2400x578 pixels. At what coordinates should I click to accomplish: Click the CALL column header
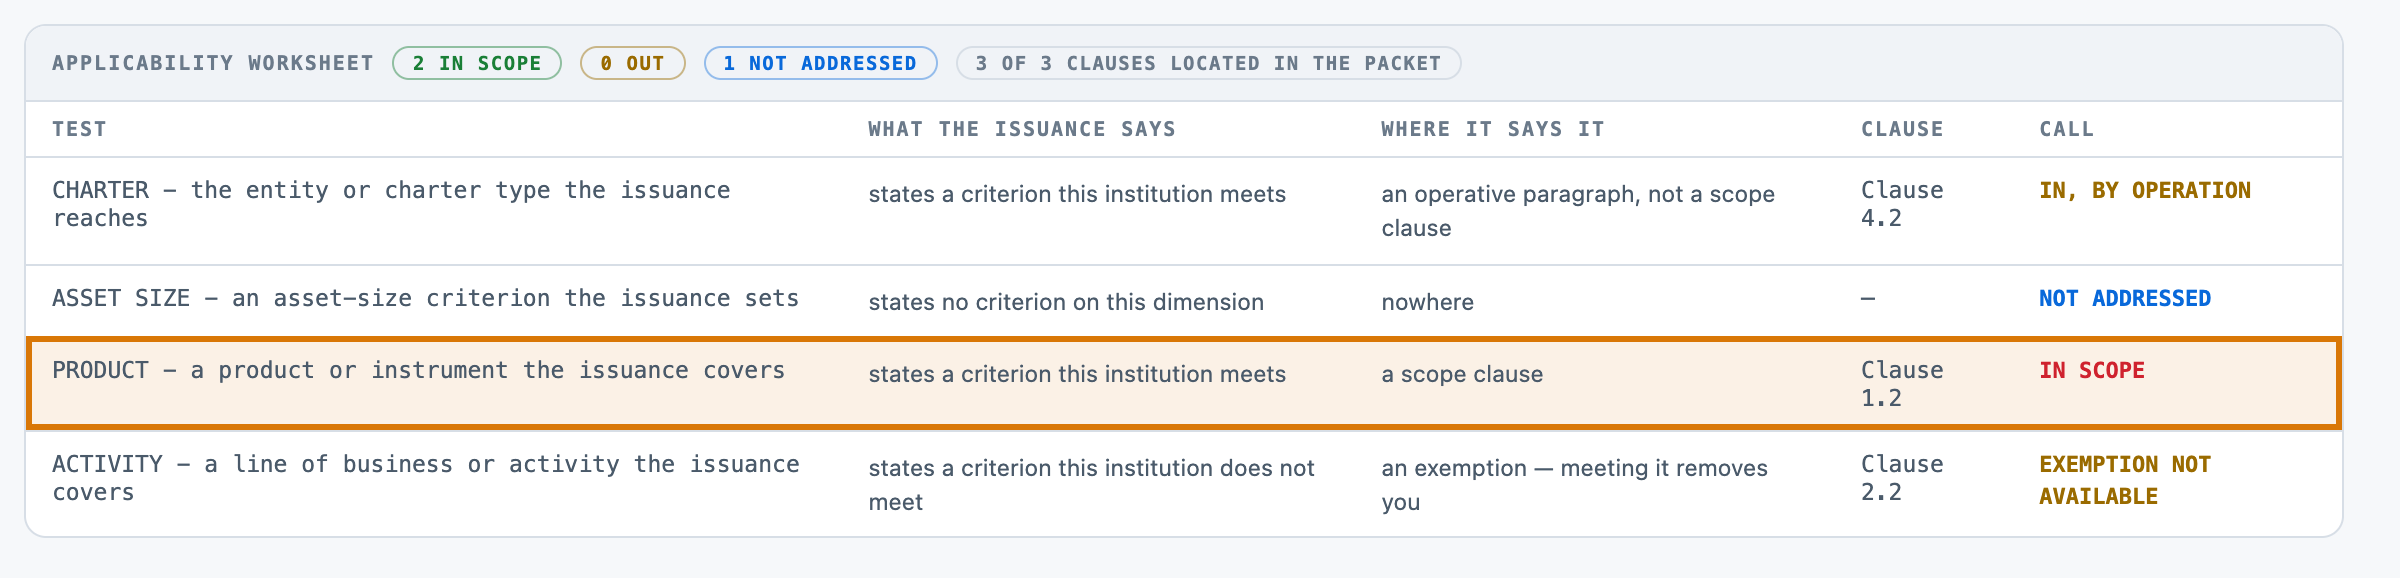click(x=2066, y=129)
